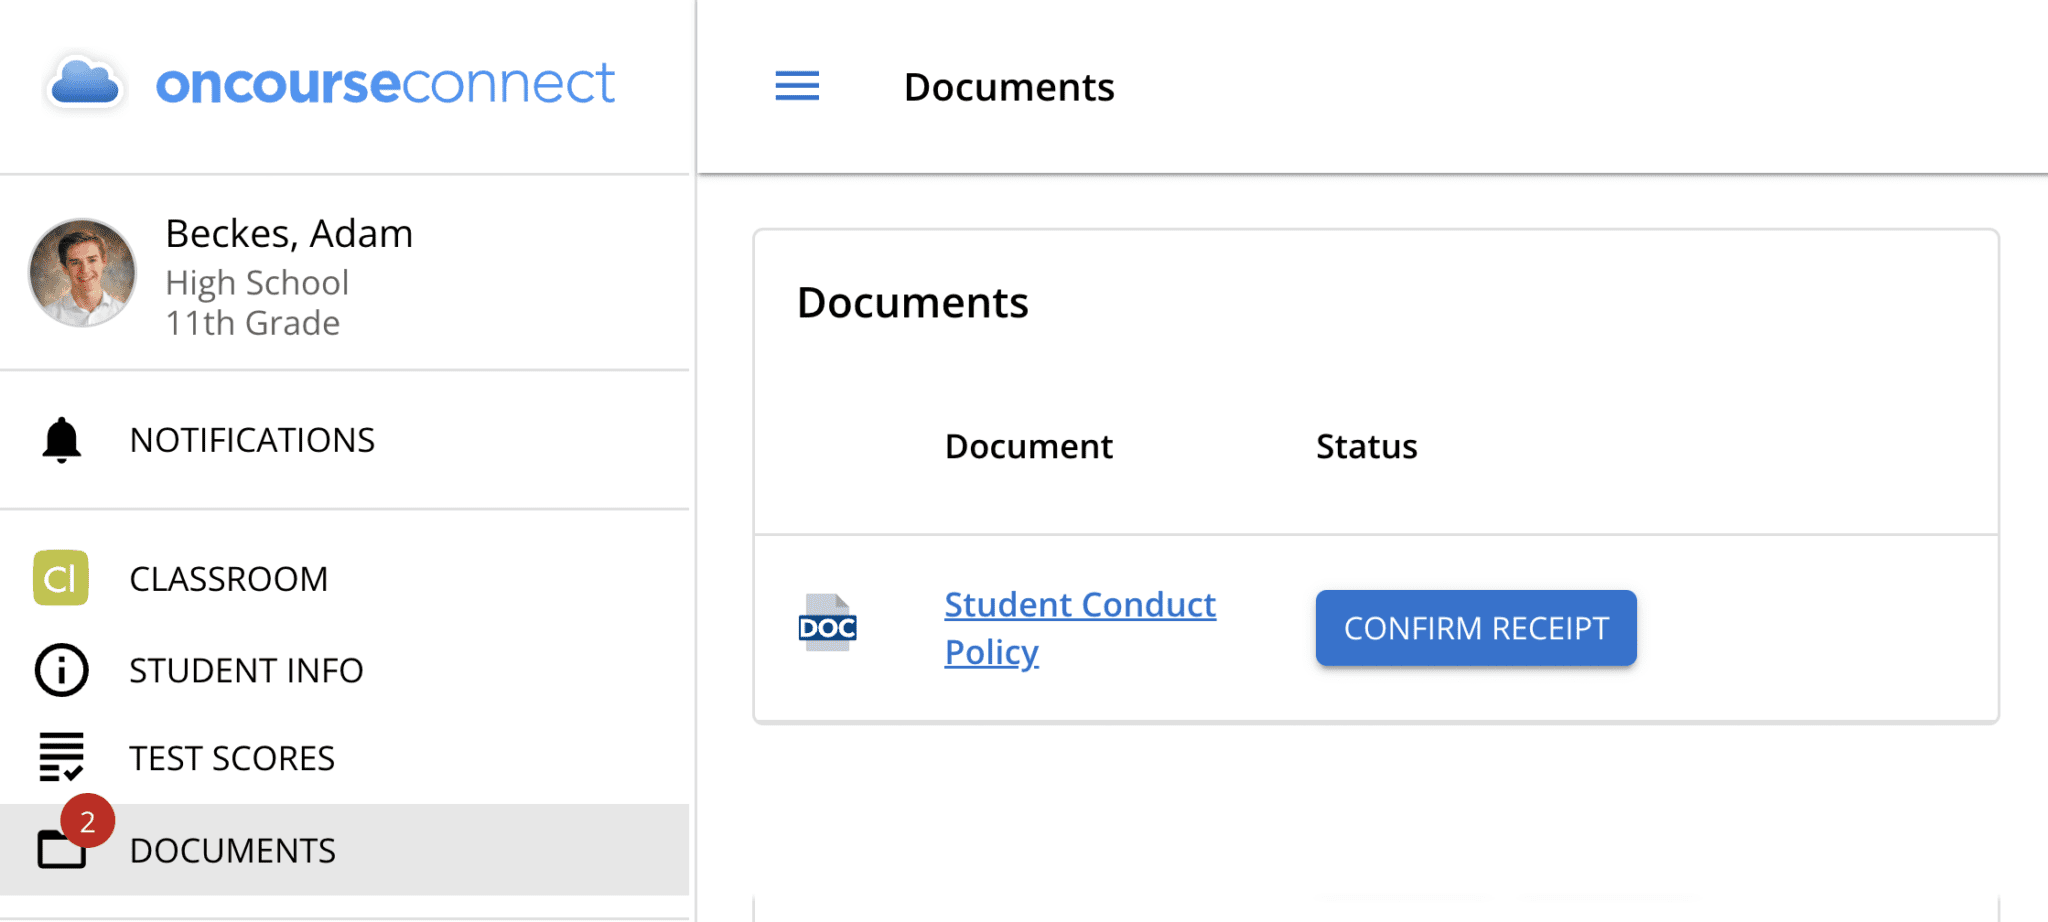Select the DOCUMENTS sidebar label
Screen dimensions: 2048x922
coord(232,851)
